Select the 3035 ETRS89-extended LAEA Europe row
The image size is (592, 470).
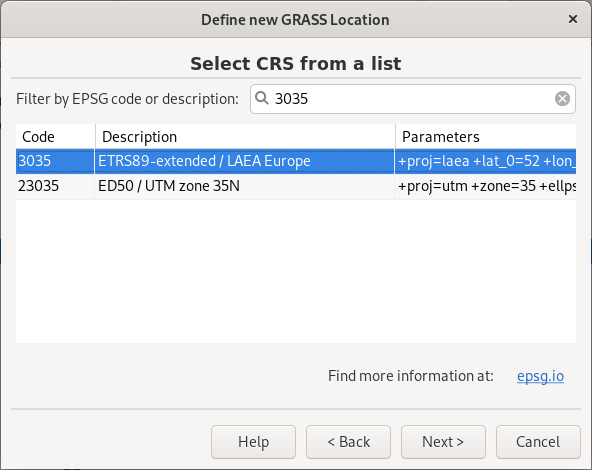296,161
